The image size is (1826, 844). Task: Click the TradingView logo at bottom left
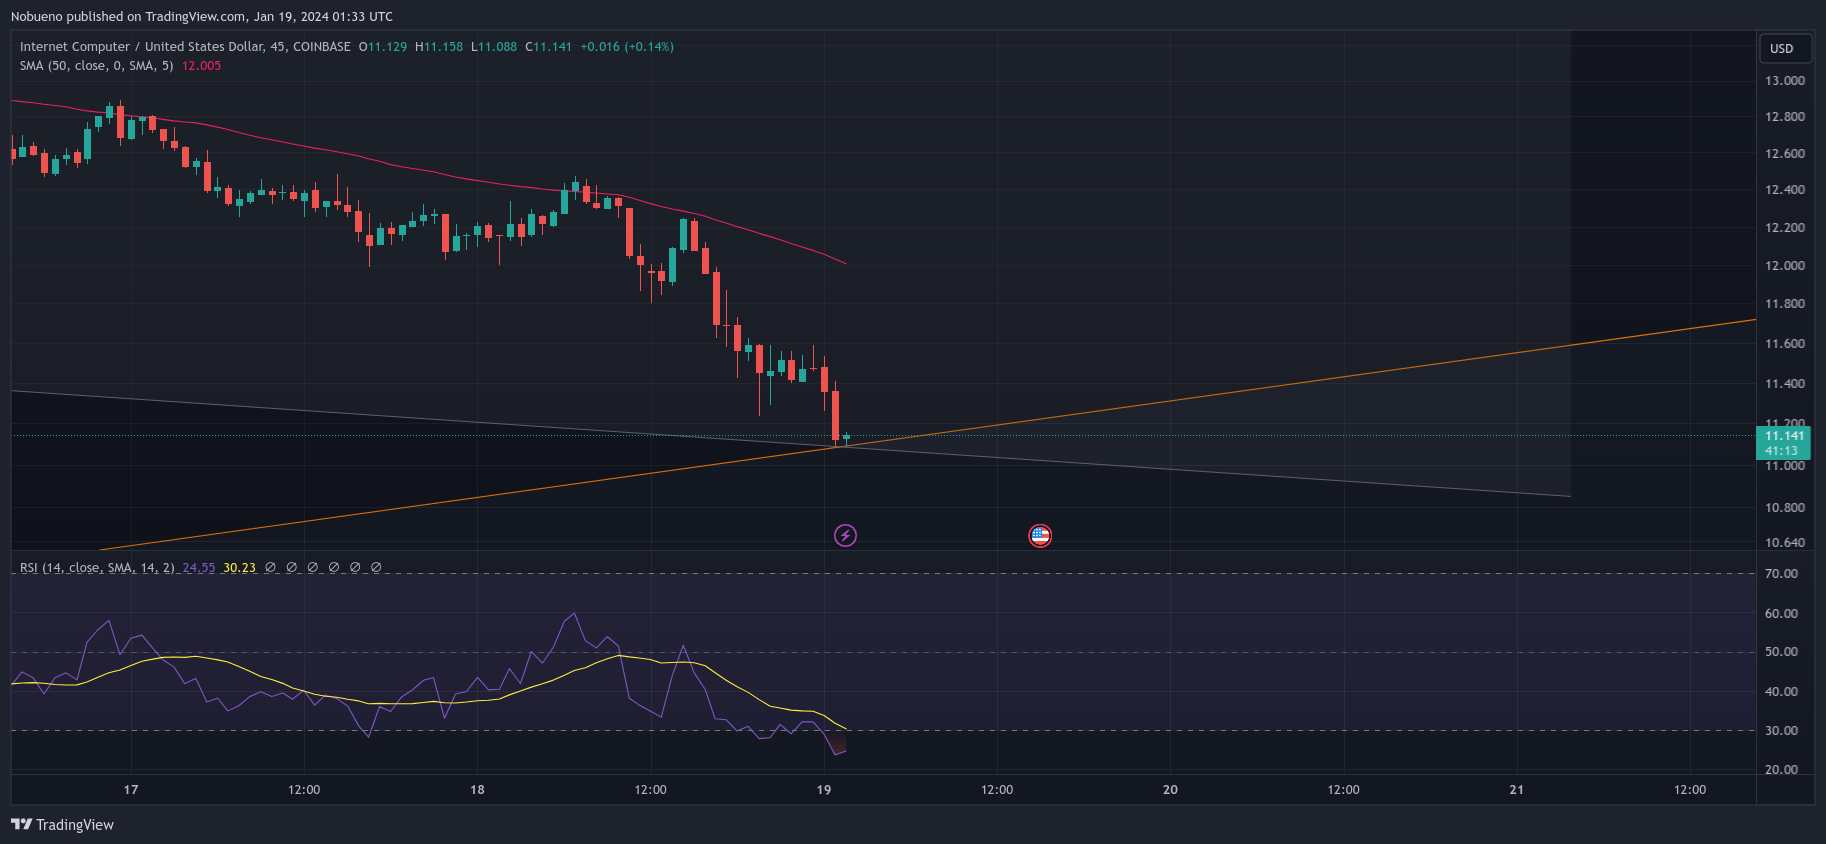point(62,825)
